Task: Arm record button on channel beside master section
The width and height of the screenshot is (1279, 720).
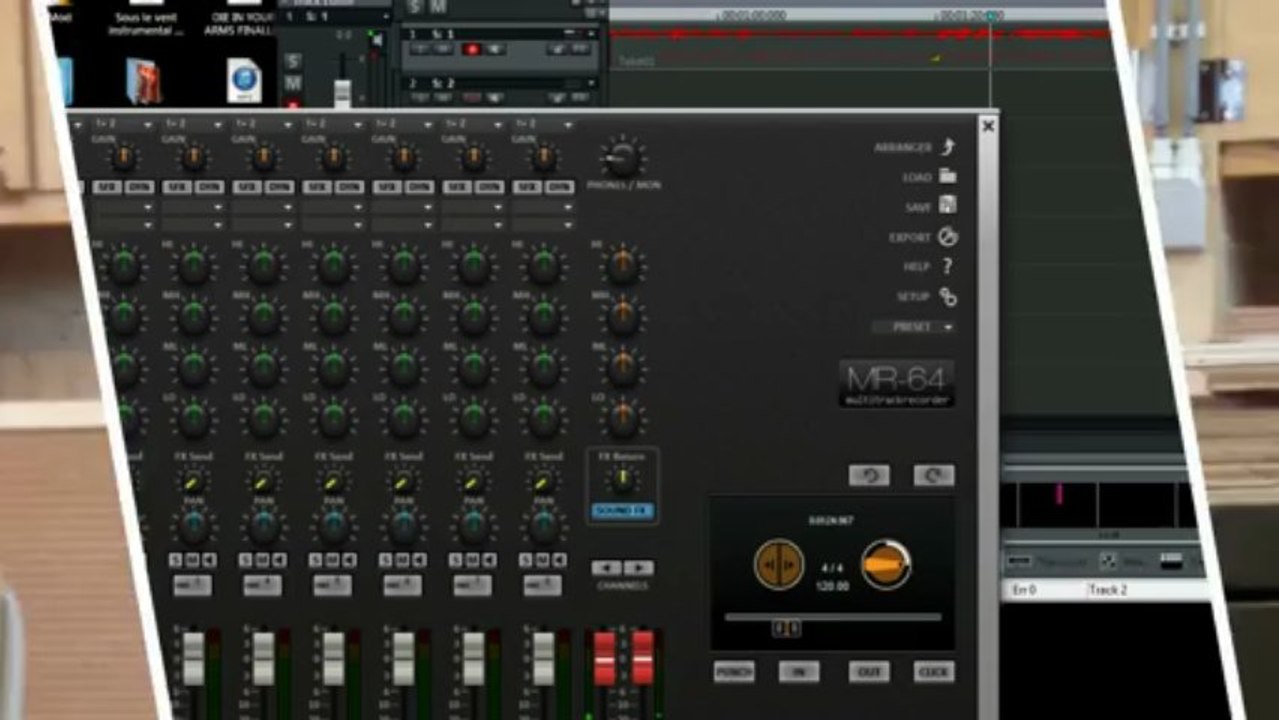Action: (543, 586)
